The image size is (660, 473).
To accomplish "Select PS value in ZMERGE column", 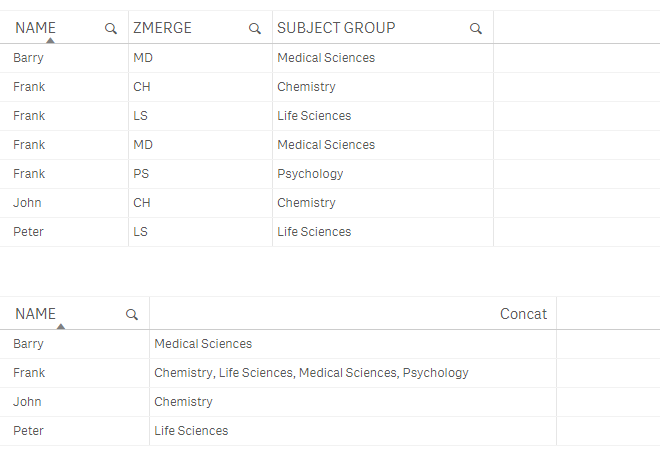I will [x=142, y=174].
